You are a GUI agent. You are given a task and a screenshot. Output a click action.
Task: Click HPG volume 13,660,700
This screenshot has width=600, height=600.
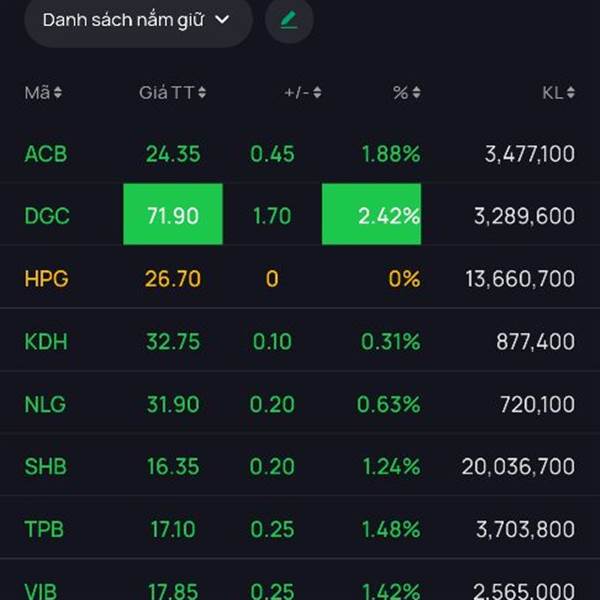(x=520, y=278)
